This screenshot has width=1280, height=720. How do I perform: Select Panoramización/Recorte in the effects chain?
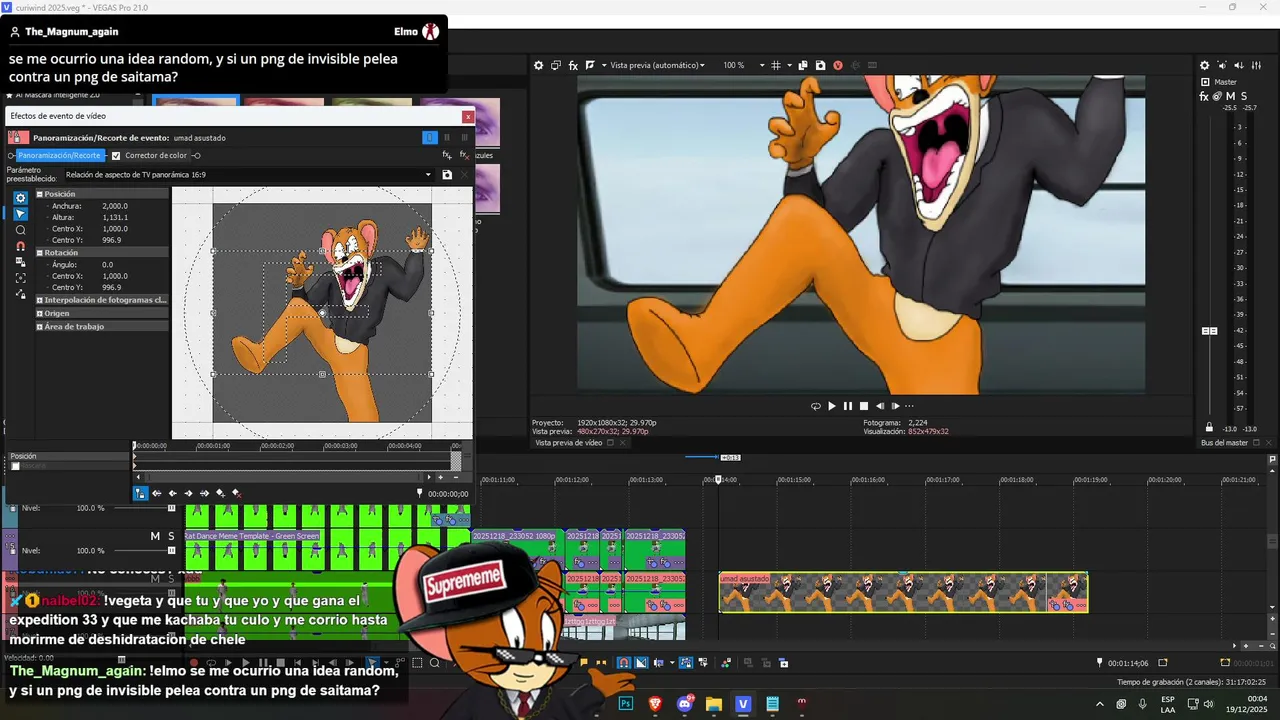pos(61,156)
